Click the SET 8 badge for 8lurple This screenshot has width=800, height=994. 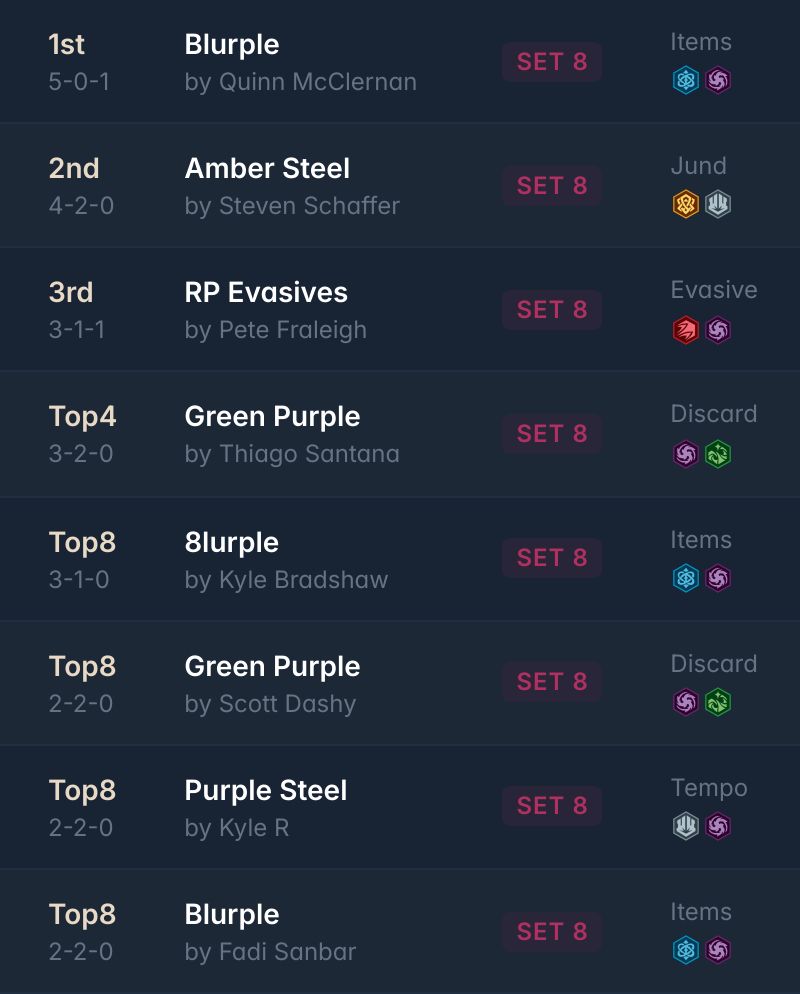(x=552, y=558)
